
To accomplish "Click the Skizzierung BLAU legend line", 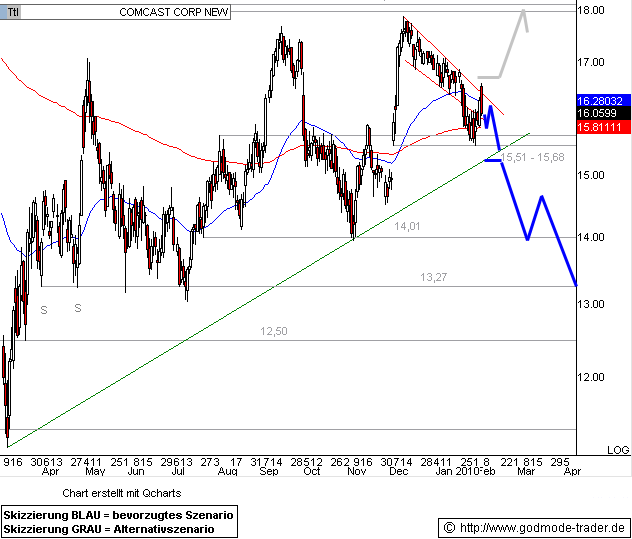I will [x=118, y=515].
